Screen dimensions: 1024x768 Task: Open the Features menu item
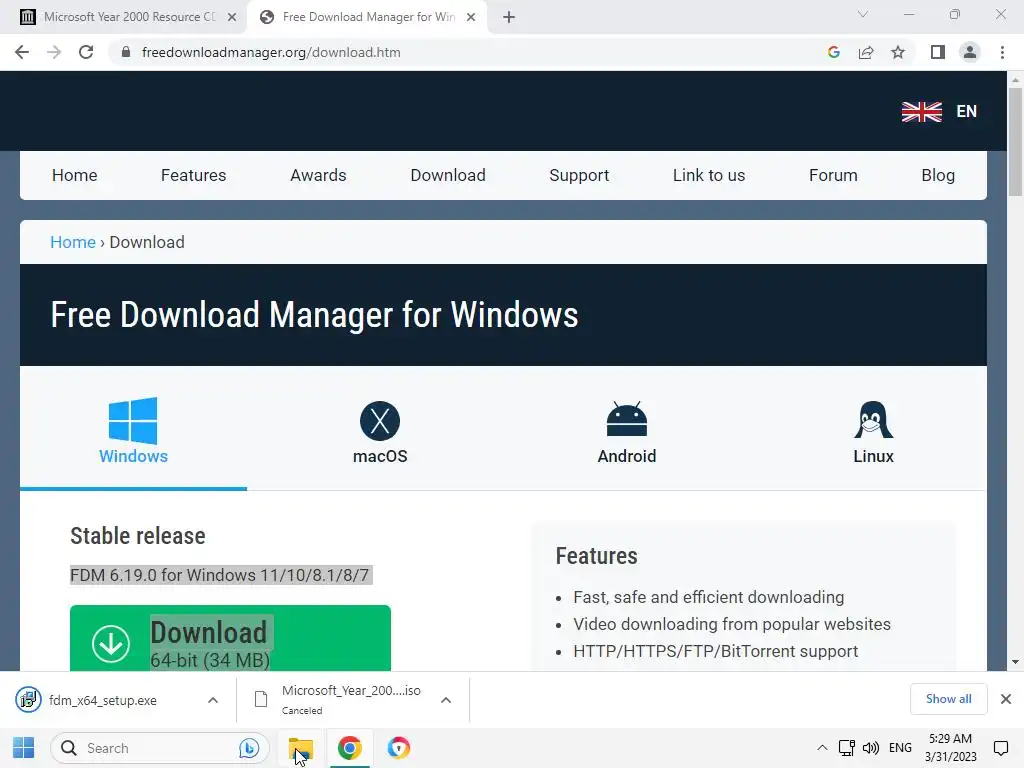193,175
